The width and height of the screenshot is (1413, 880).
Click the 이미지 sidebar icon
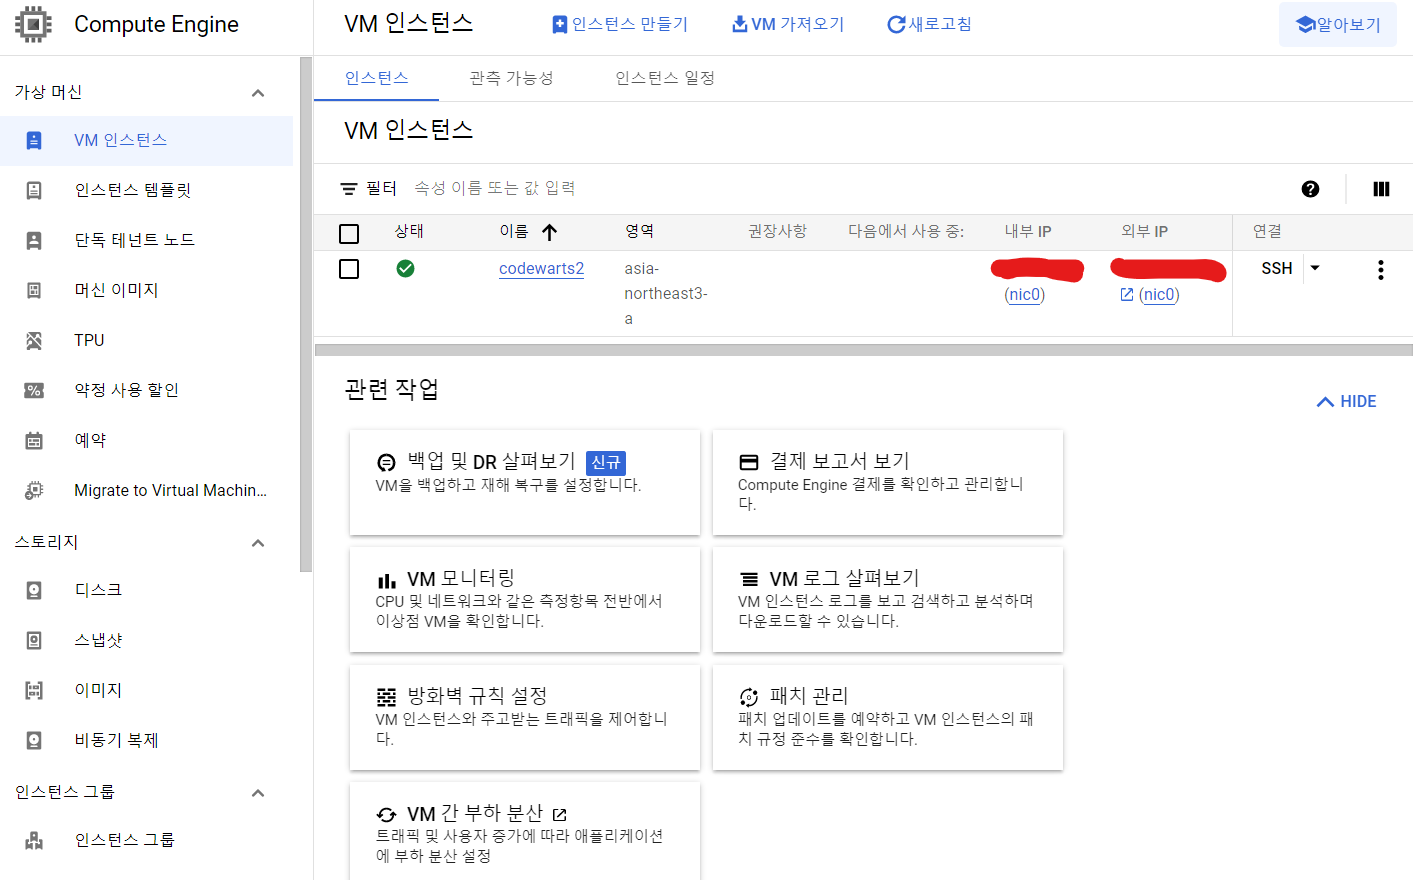coord(34,690)
